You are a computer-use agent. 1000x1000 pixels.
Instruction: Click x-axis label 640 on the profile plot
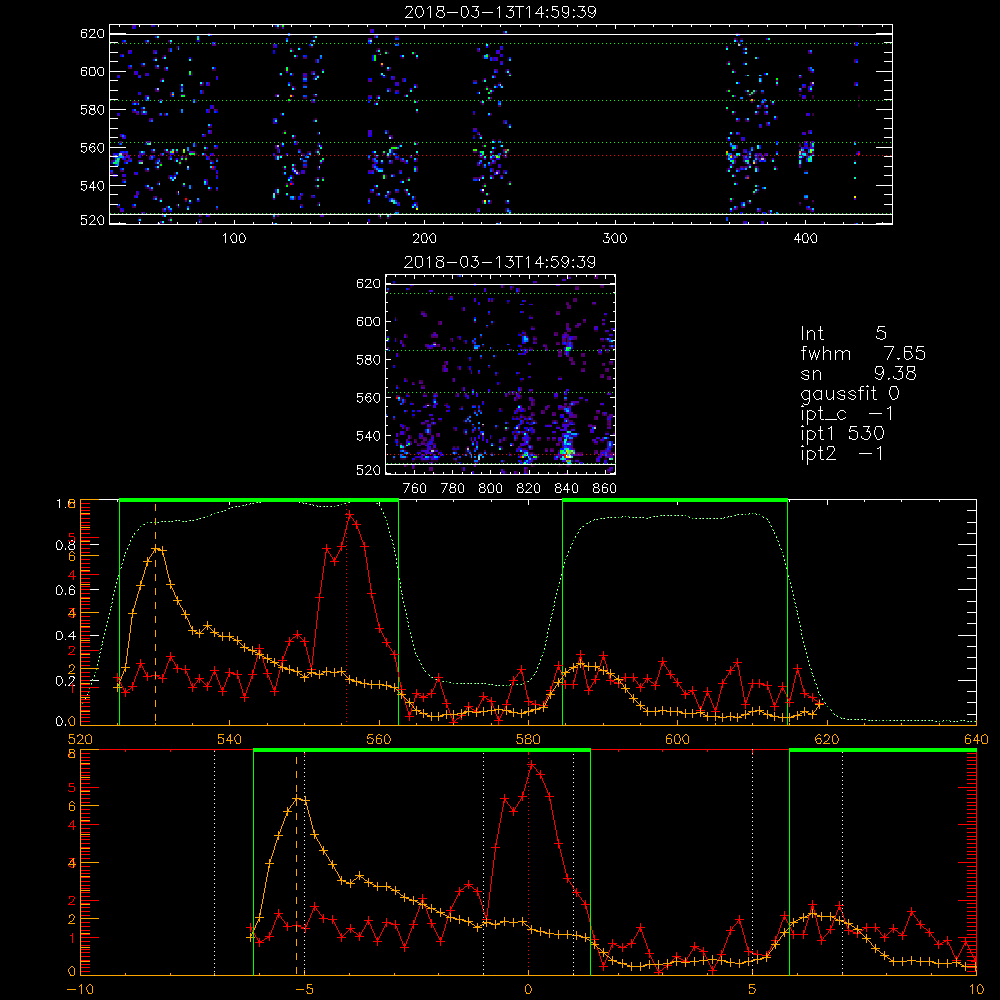point(976,739)
